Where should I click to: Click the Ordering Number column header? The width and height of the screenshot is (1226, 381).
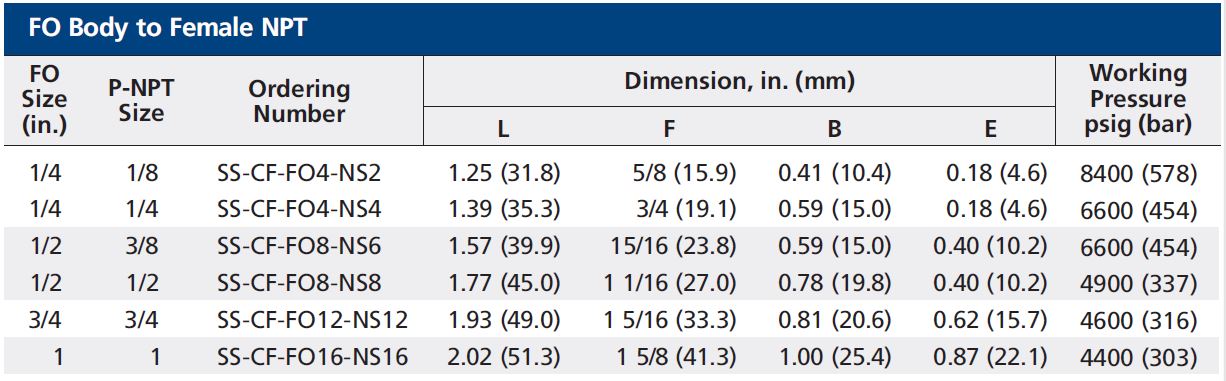tap(299, 101)
